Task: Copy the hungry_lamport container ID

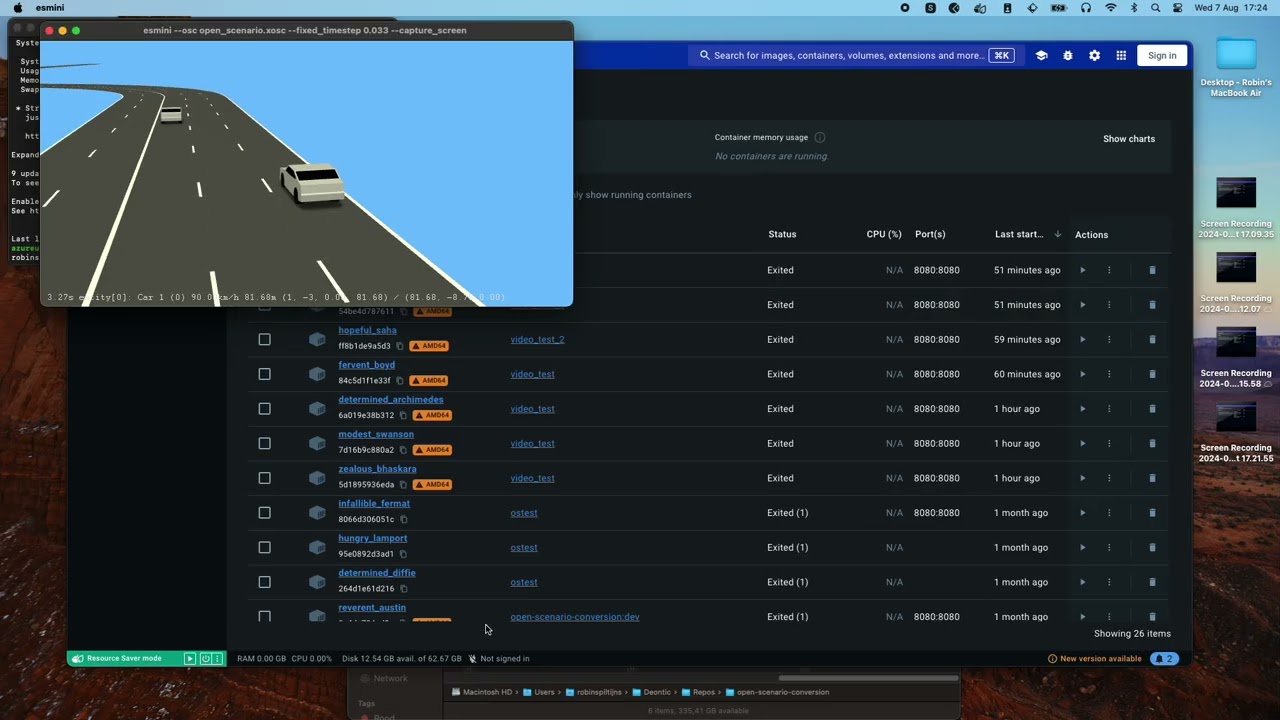Action: (404, 554)
